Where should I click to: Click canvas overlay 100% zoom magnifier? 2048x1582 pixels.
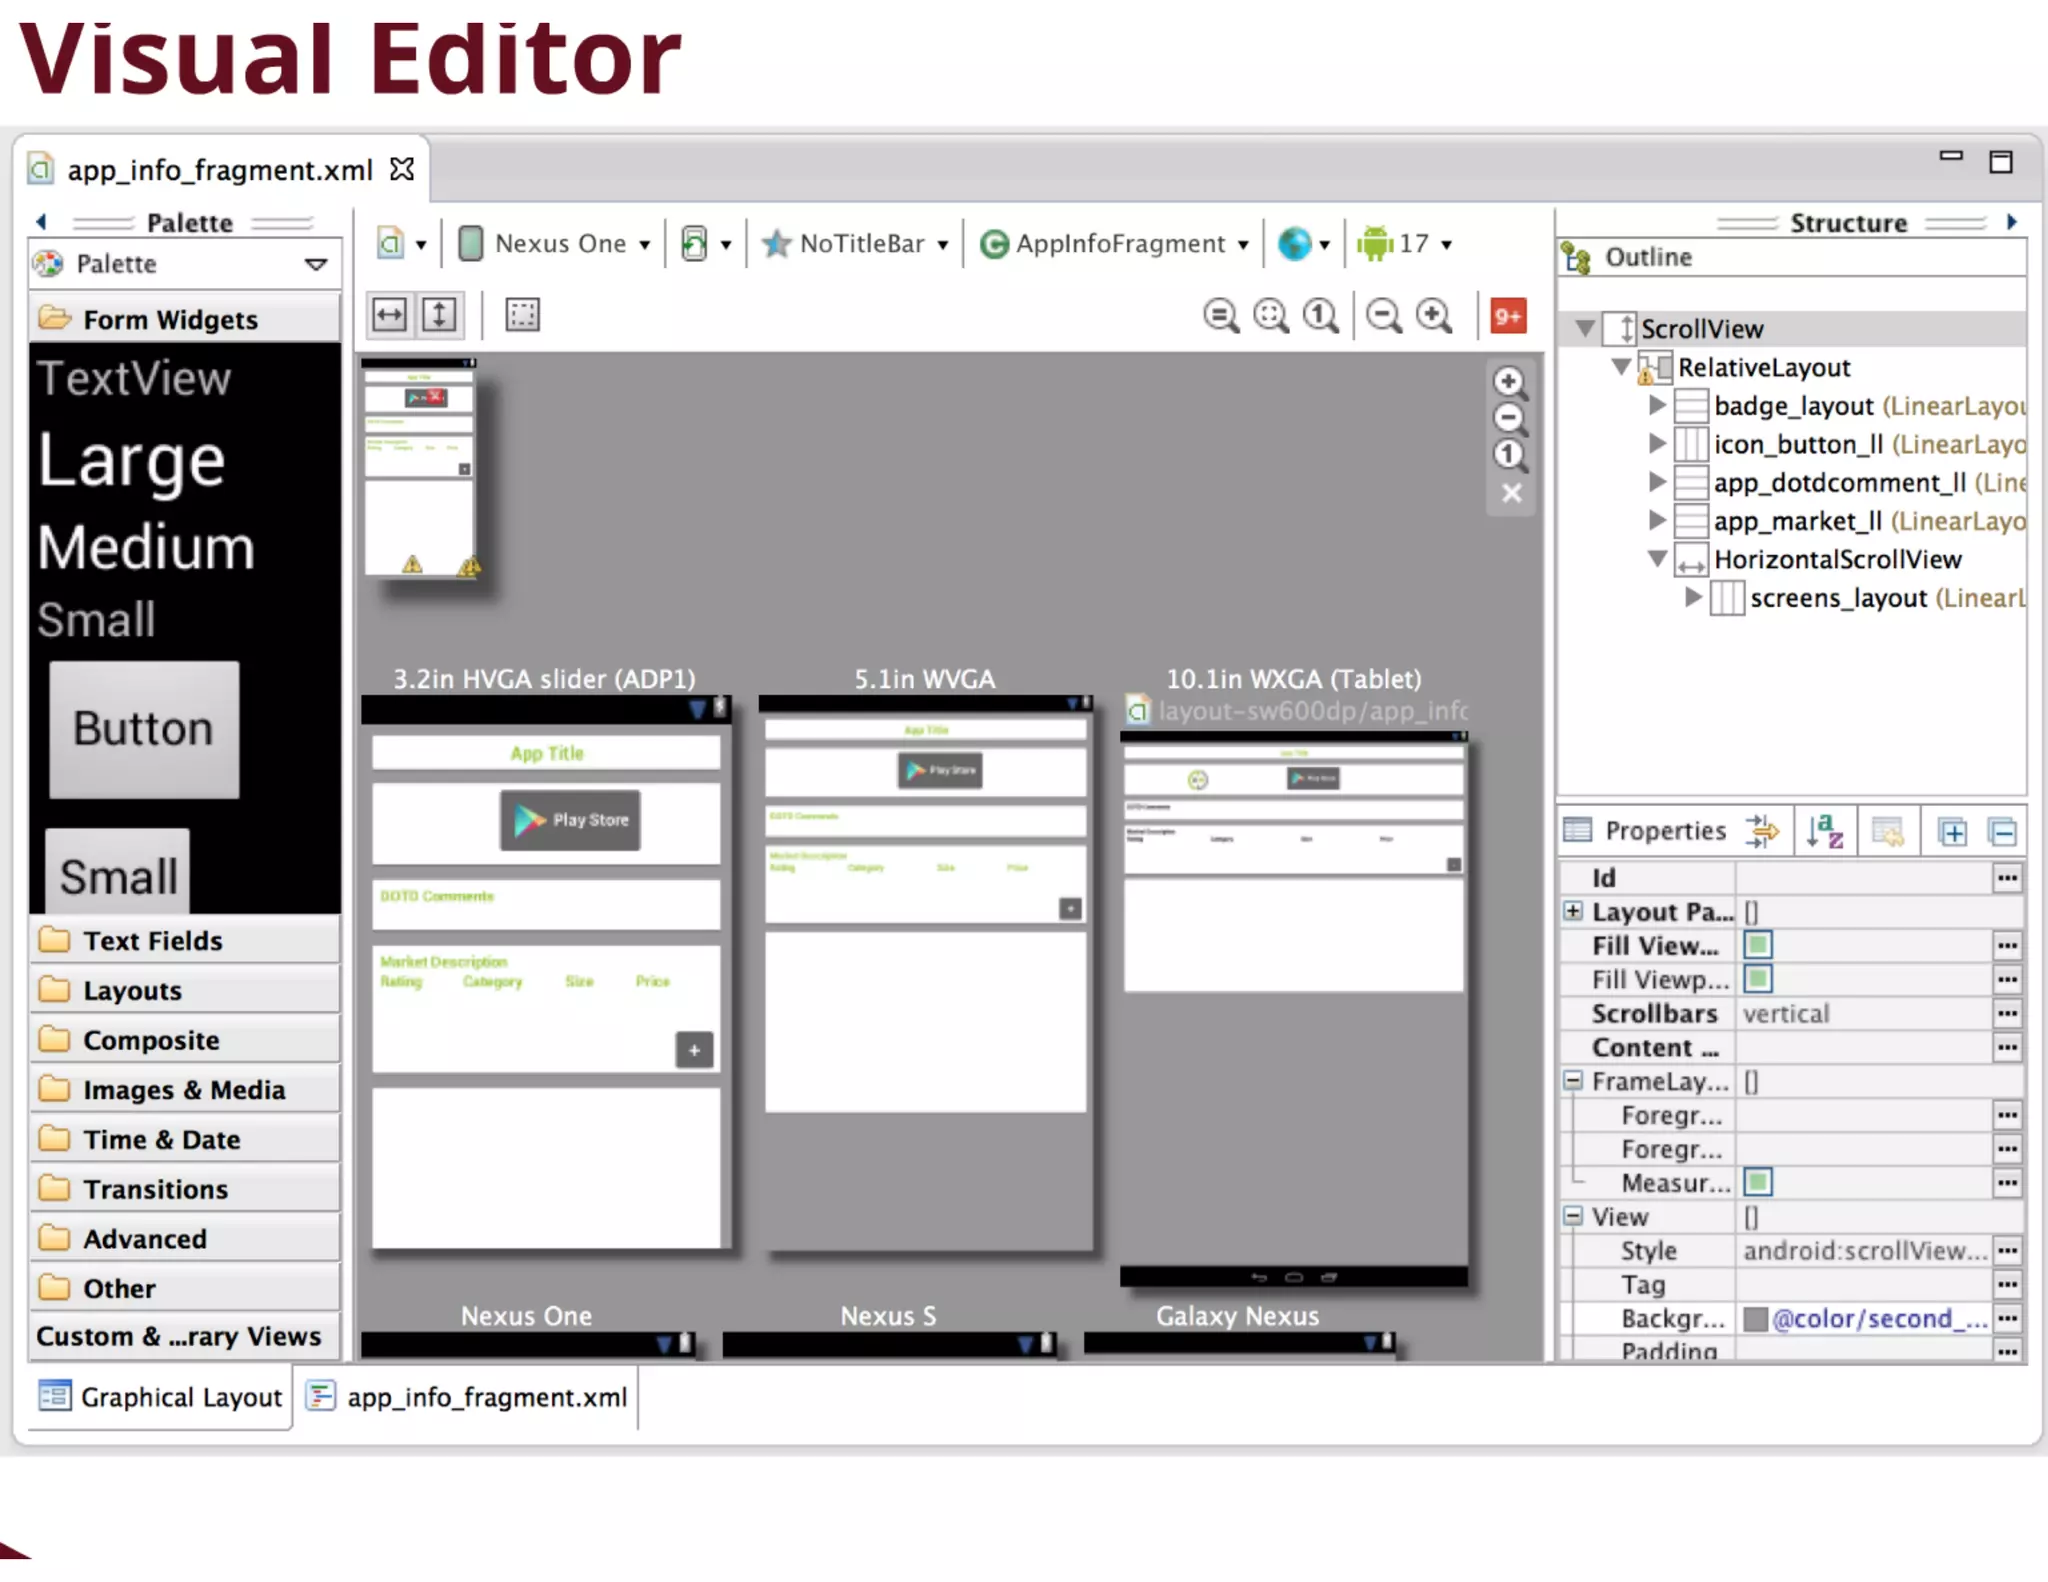[1509, 455]
